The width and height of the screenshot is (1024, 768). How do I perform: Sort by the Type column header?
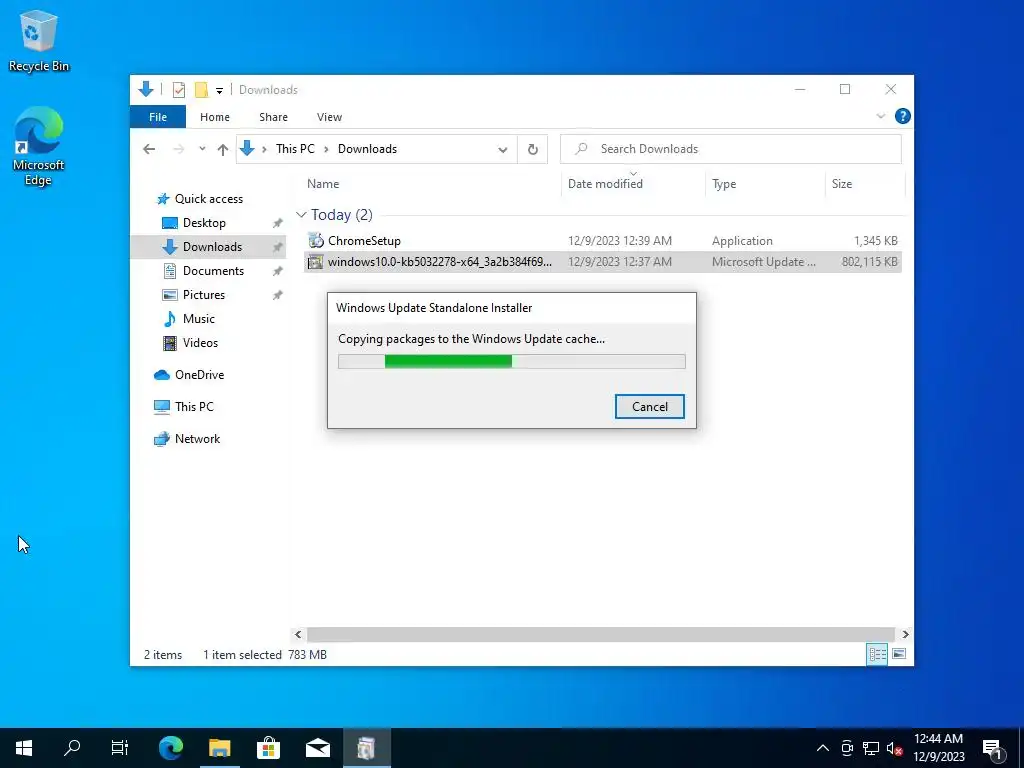(x=724, y=184)
